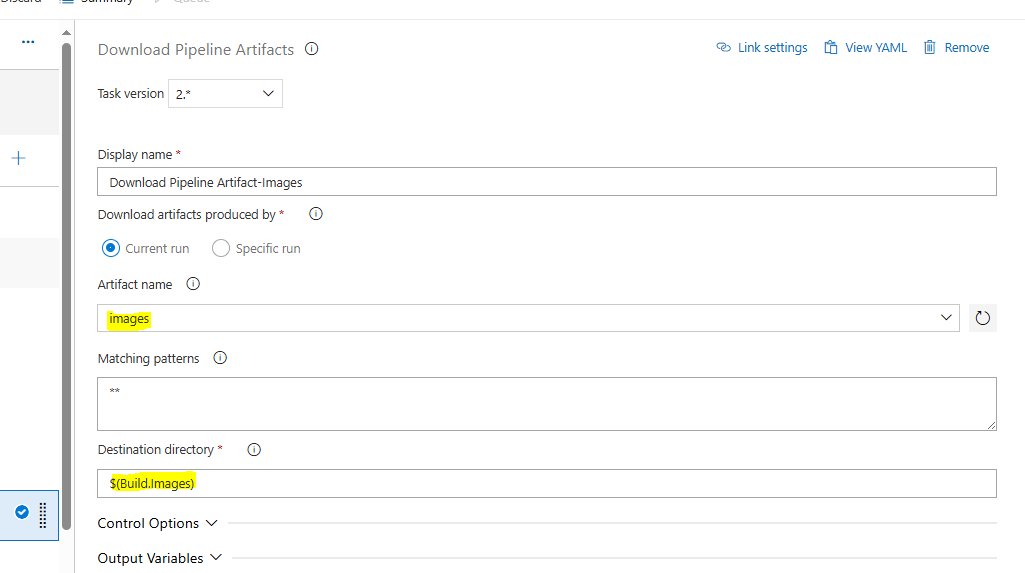Open the ellipsis more options menu

tap(27, 42)
